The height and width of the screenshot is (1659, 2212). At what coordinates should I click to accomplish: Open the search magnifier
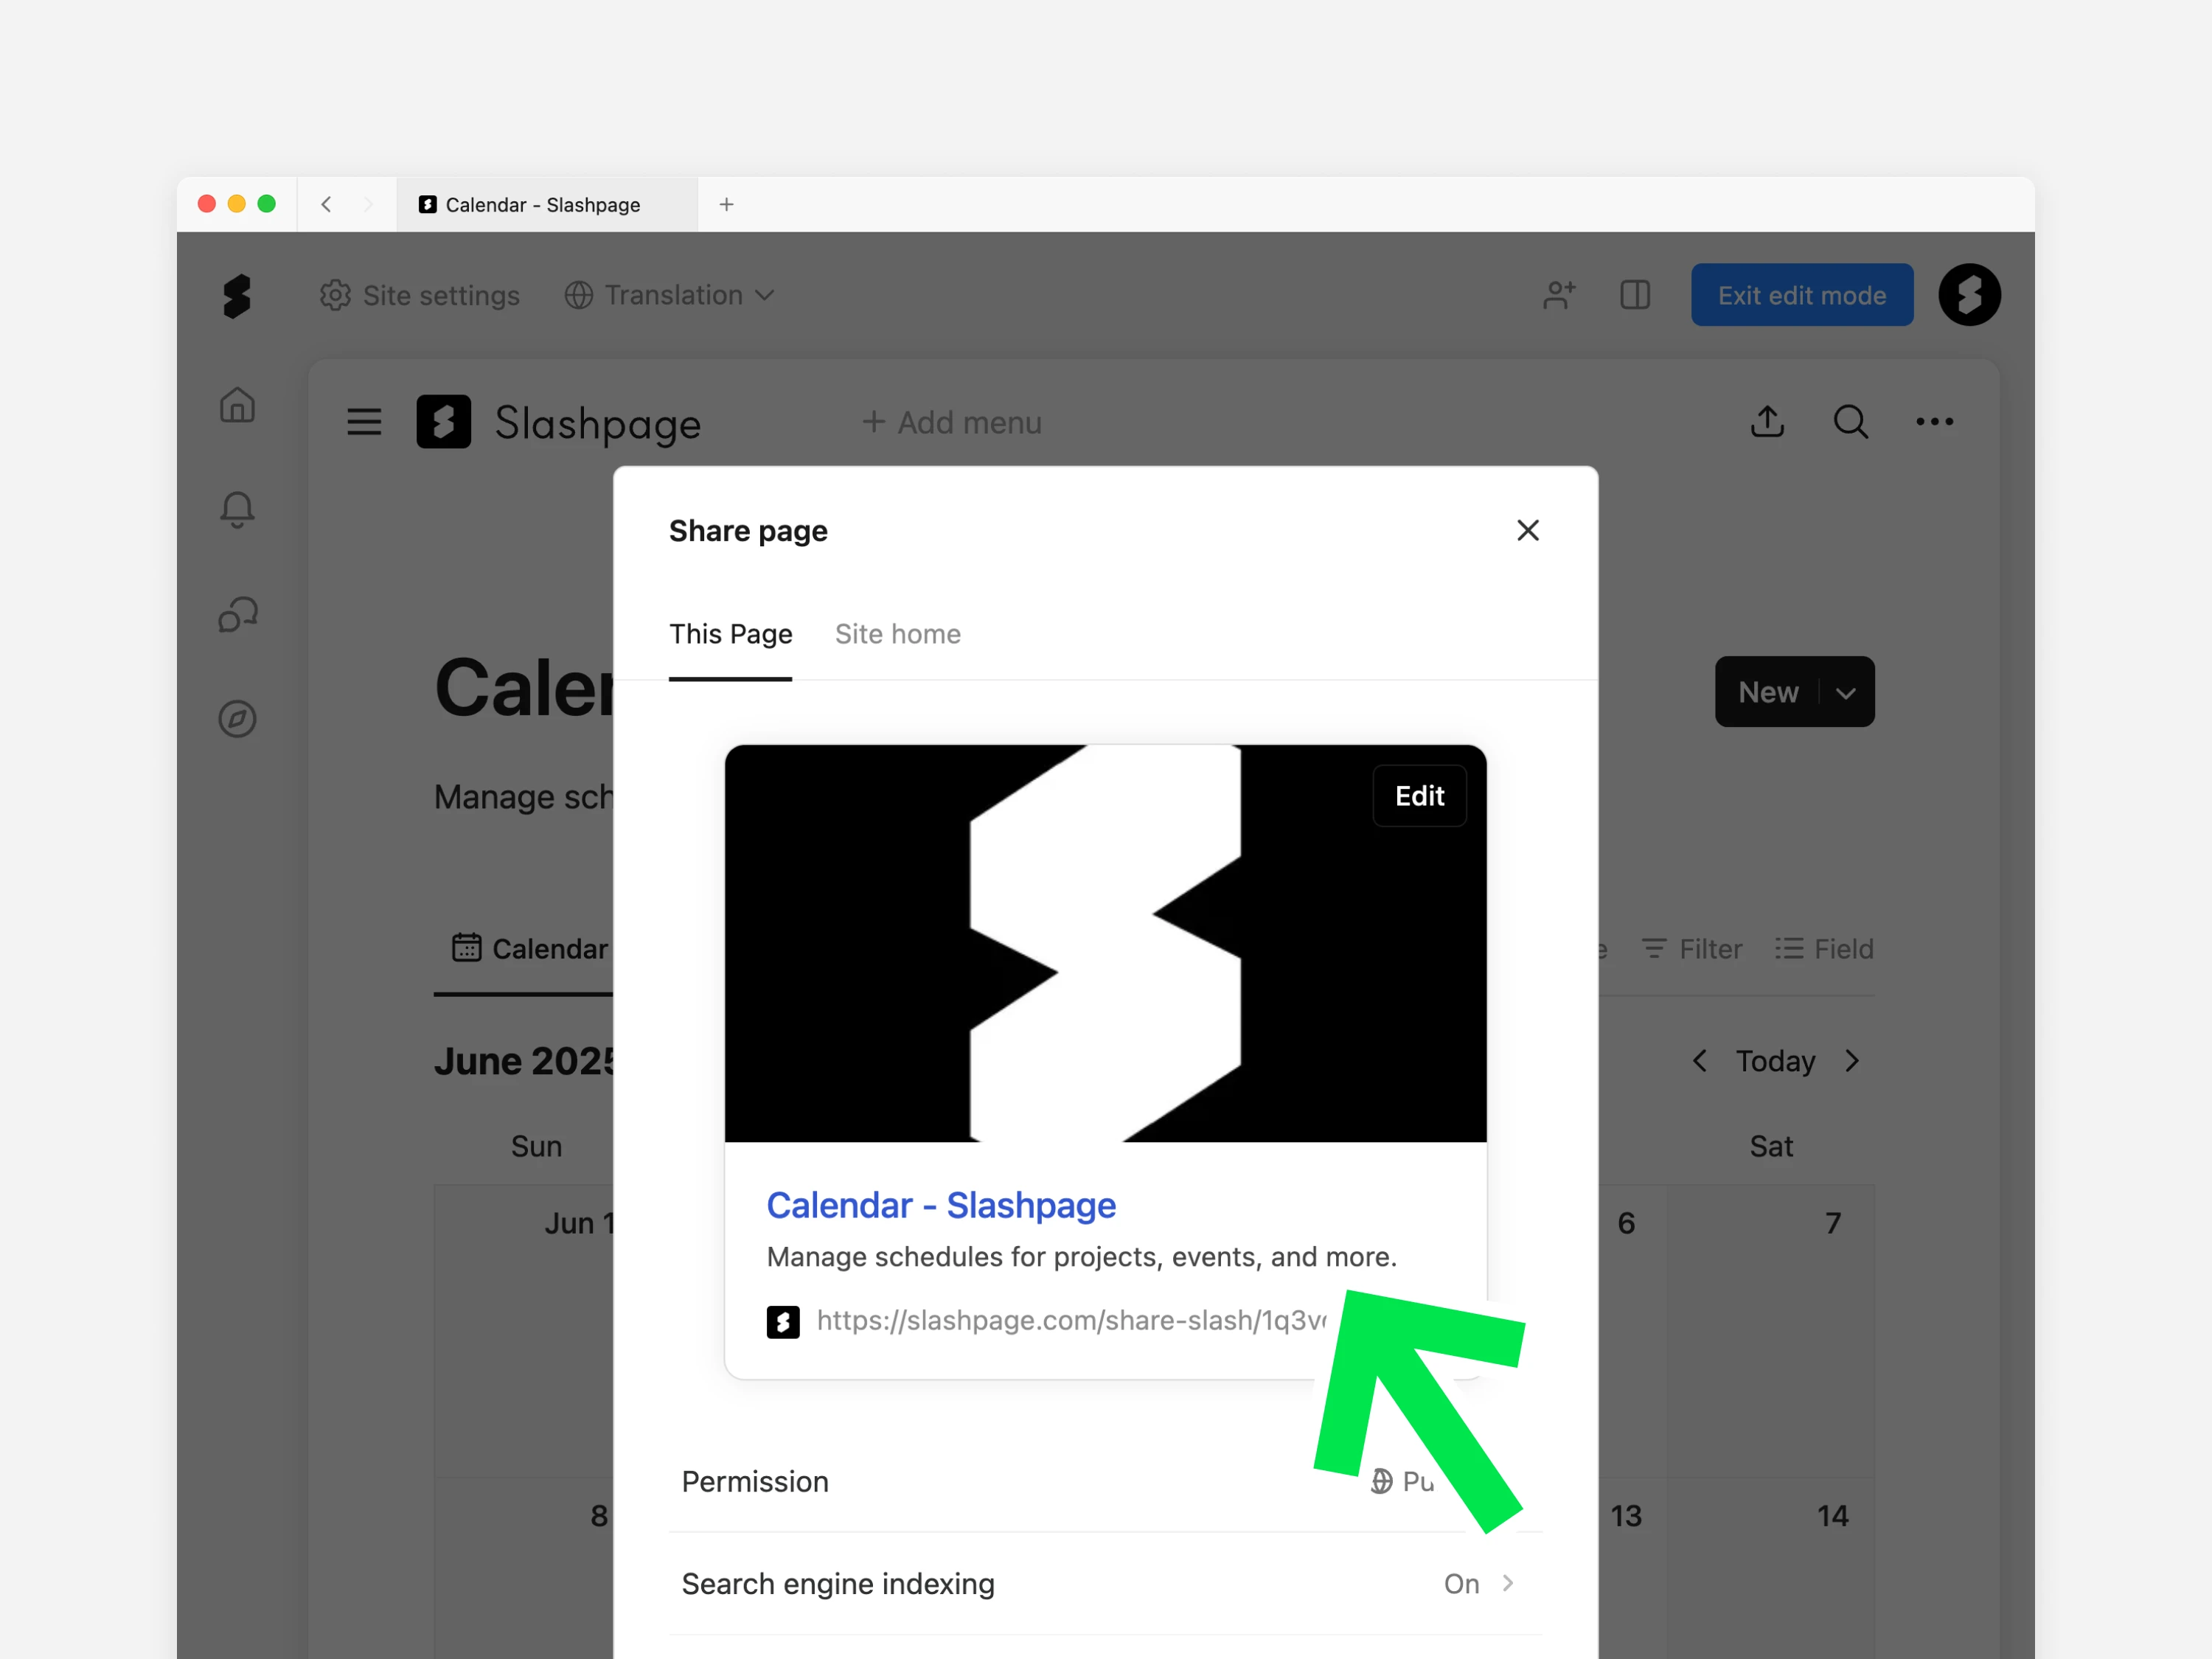1850,421
